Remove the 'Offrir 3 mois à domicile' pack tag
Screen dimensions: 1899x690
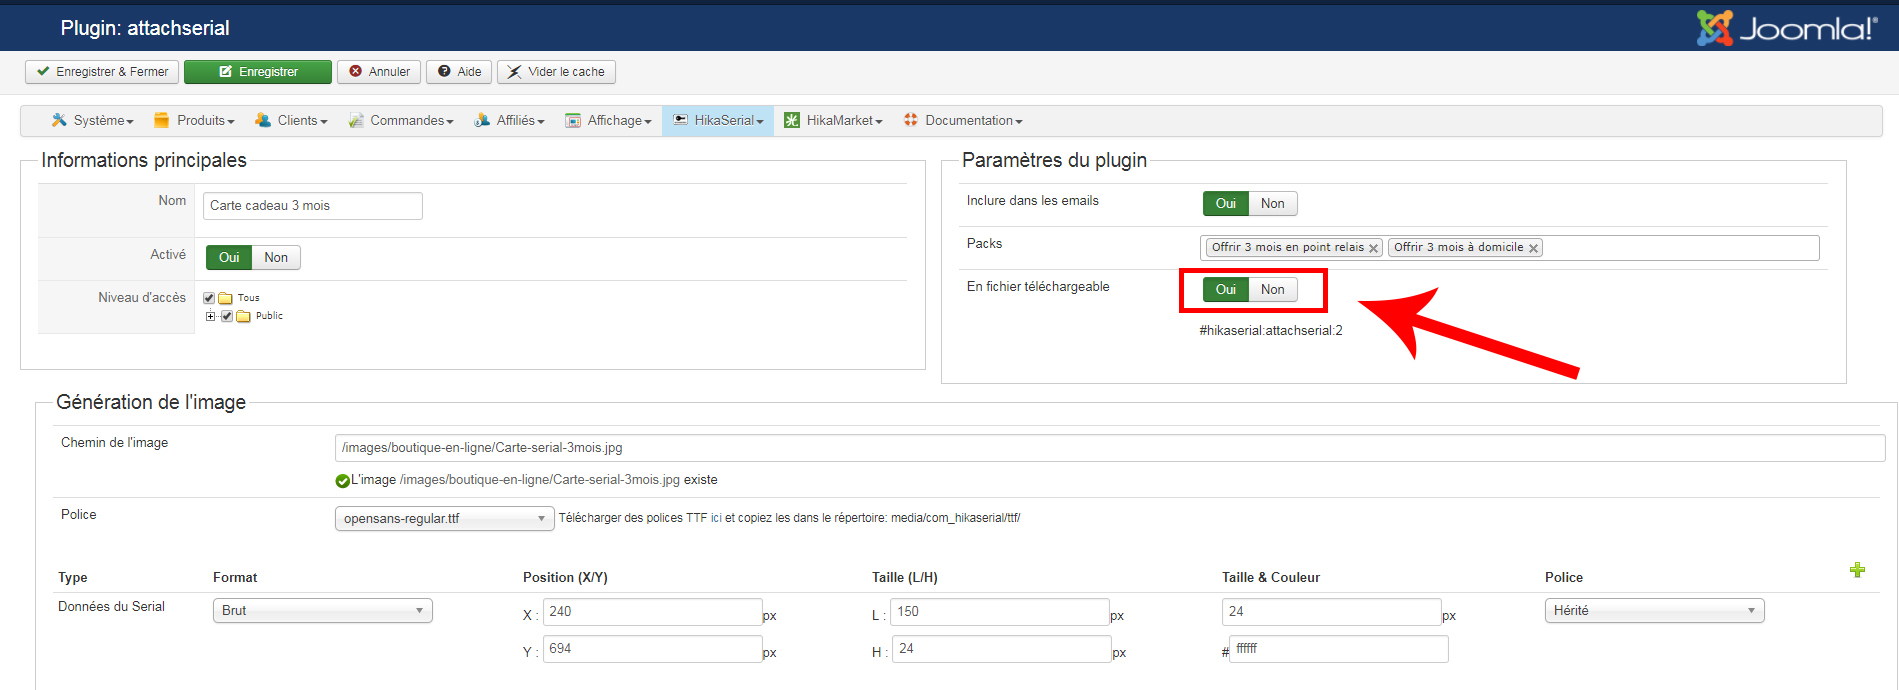coord(1533,248)
